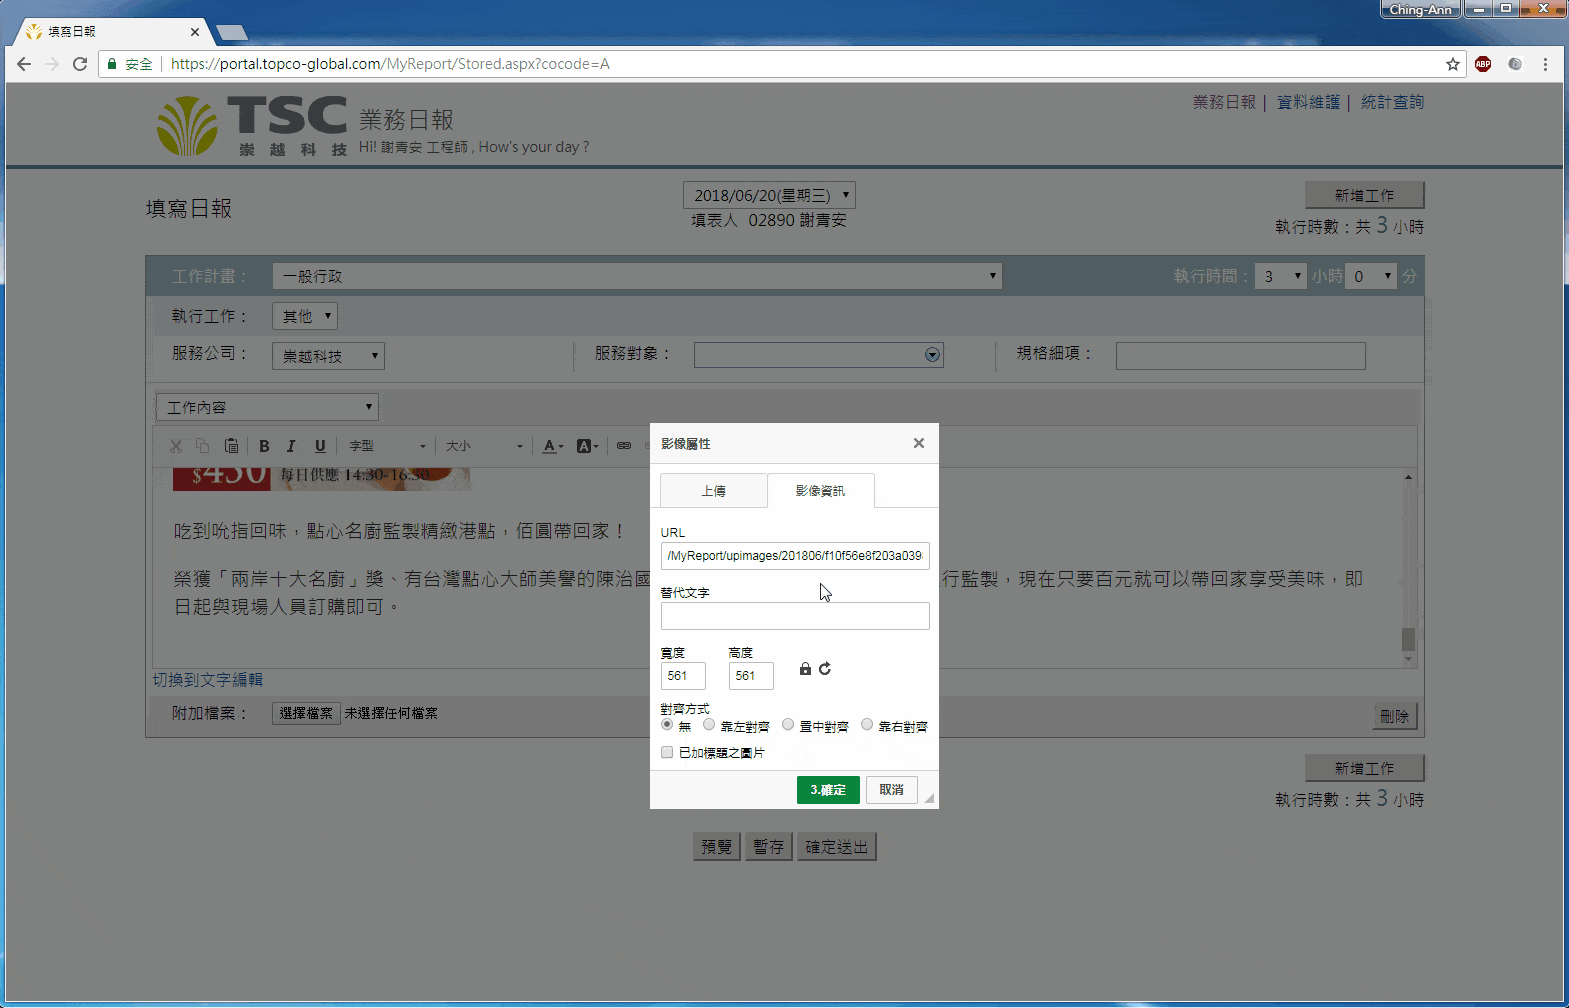Close the 影像屬性 dialog with X
The width and height of the screenshot is (1569, 1008).
tap(918, 443)
